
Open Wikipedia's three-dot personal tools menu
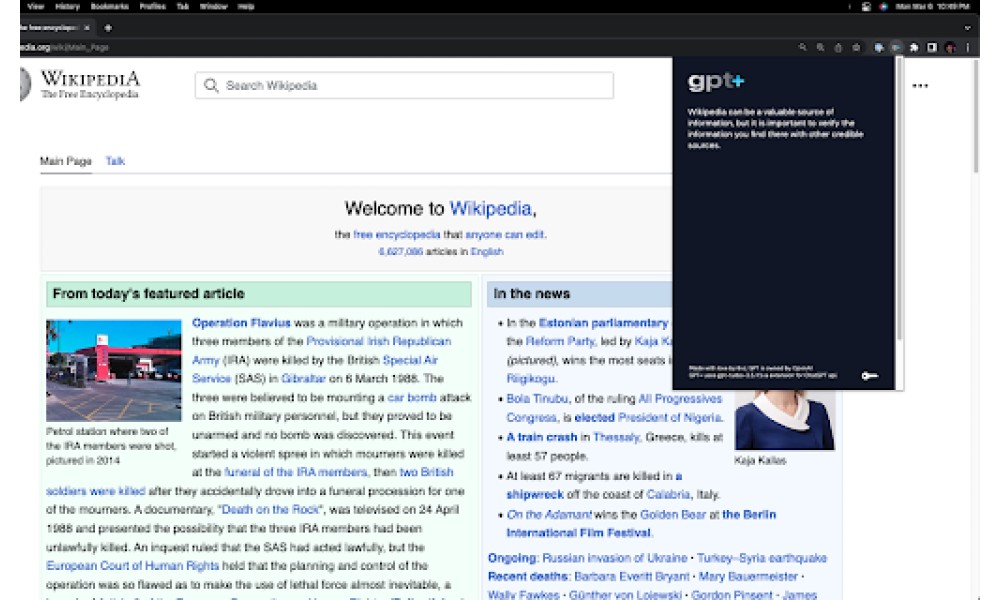(x=920, y=85)
